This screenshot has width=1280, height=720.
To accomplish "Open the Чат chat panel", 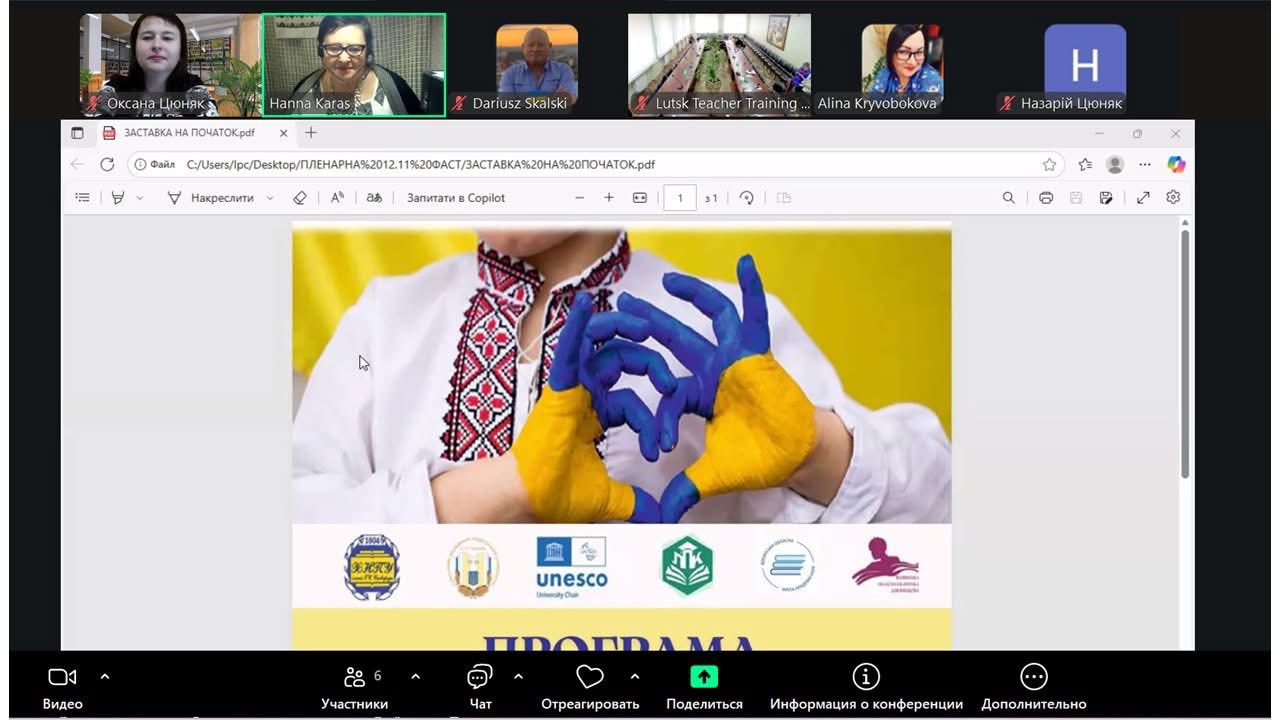I will (480, 678).
